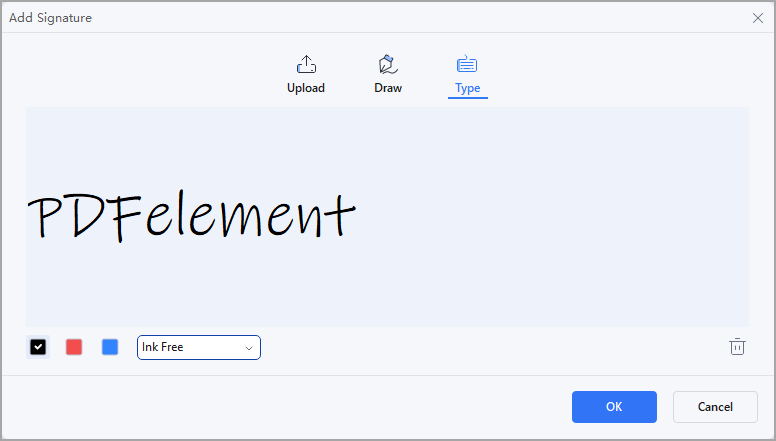The height and width of the screenshot is (441, 776).
Task: Switch to the Draw signature tab
Action: [x=388, y=75]
